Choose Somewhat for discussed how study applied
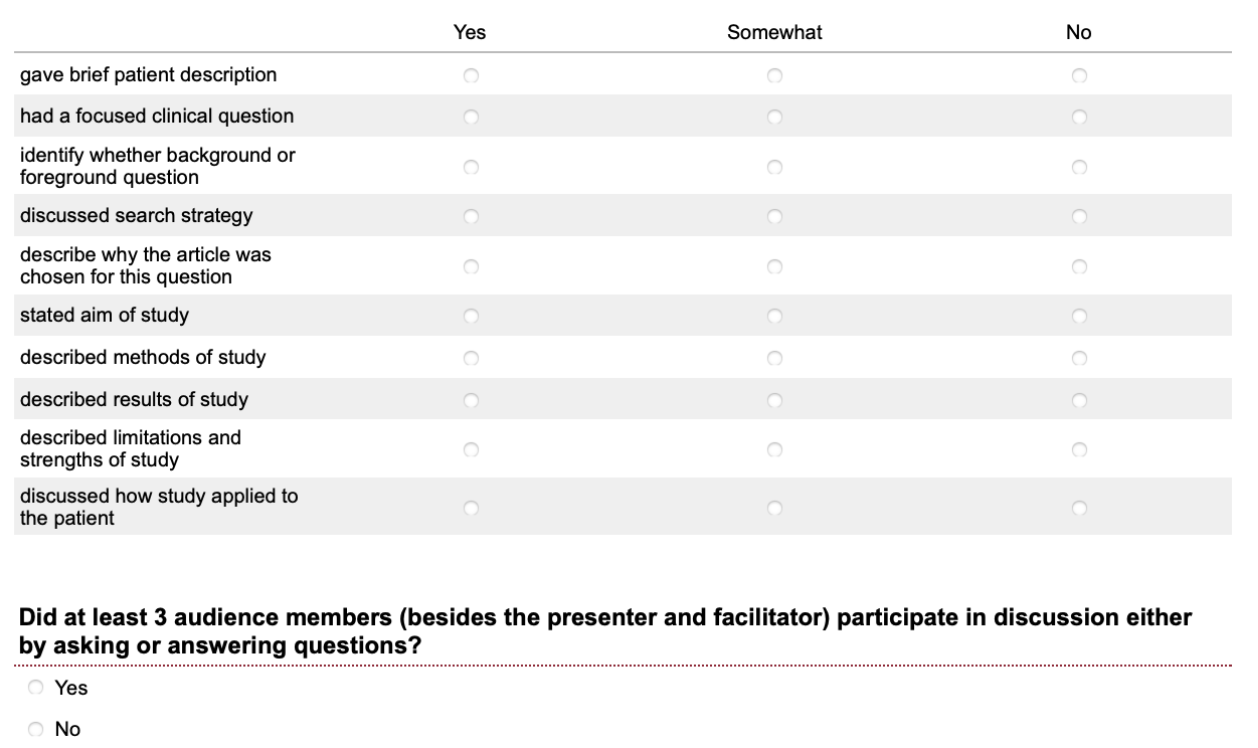 pyautogui.click(x=774, y=508)
